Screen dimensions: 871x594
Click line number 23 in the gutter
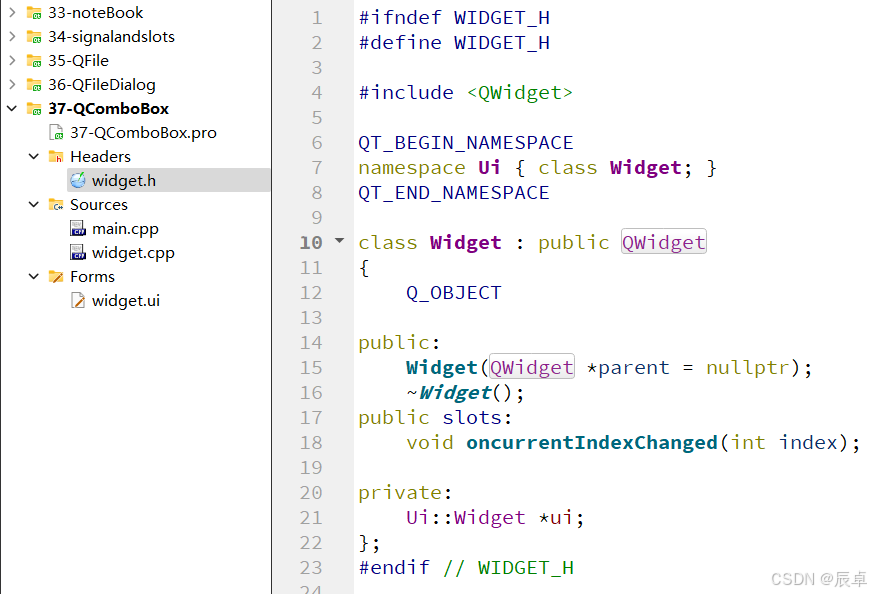pos(311,567)
